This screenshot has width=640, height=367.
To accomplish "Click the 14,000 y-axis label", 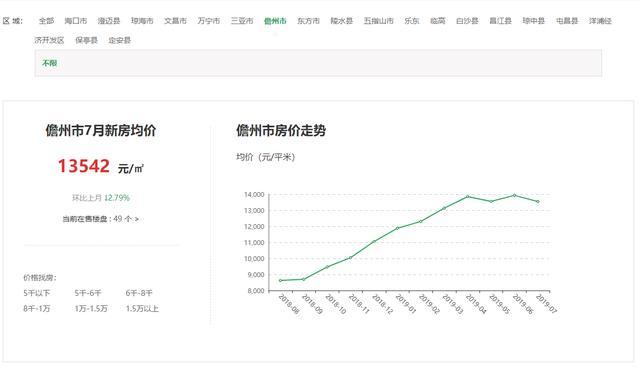I will point(254,195).
